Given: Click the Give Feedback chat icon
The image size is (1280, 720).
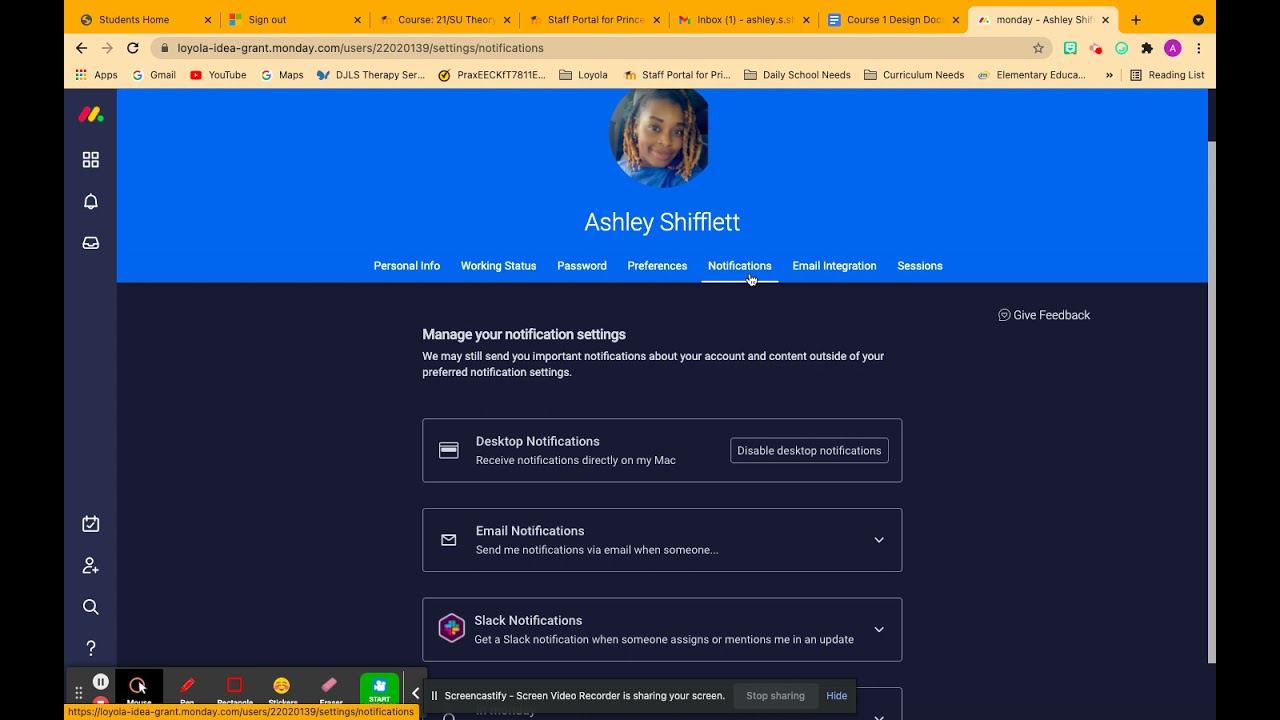Looking at the screenshot, I should pyautogui.click(x=1004, y=315).
